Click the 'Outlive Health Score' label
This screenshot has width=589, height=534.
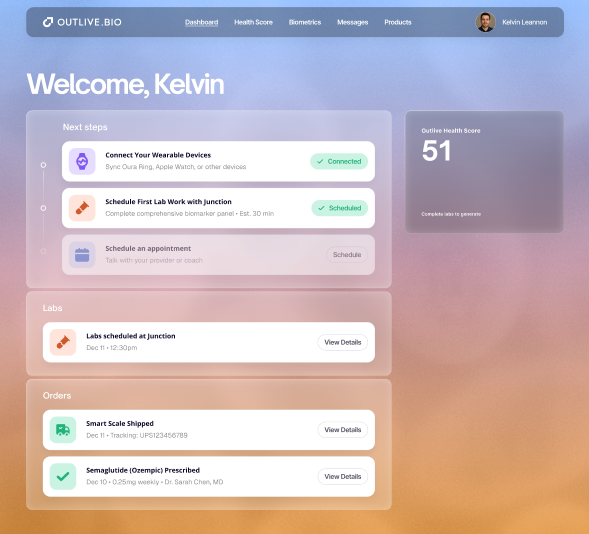tap(451, 131)
